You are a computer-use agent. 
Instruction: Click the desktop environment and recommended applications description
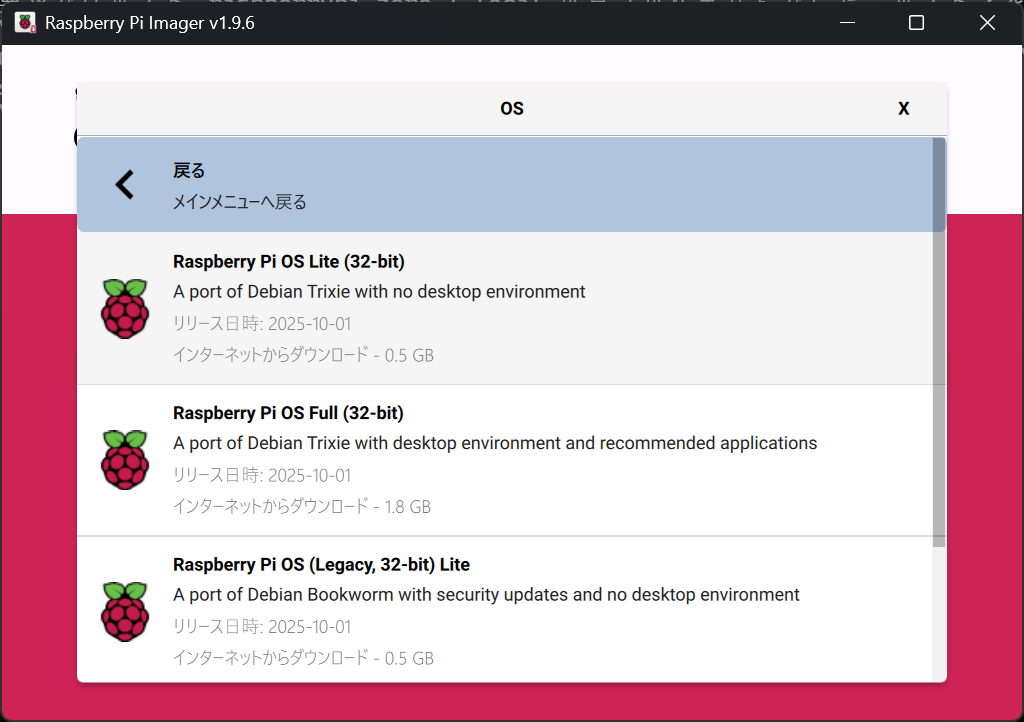495,443
